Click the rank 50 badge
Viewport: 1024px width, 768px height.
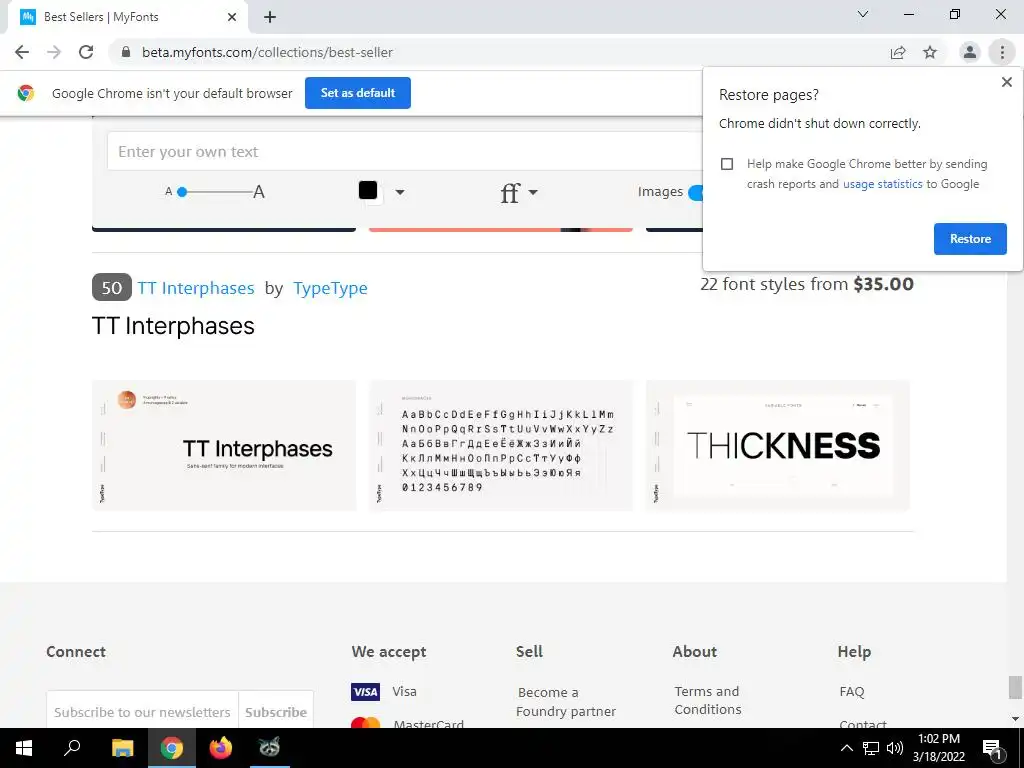pyautogui.click(x=112, y=287)
